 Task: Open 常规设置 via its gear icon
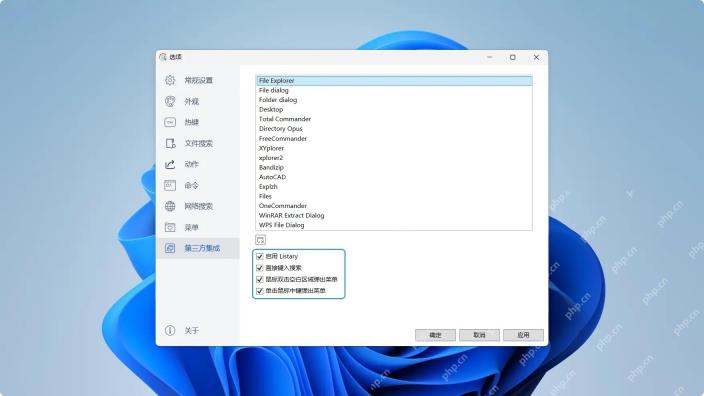(x=170, y=80)
